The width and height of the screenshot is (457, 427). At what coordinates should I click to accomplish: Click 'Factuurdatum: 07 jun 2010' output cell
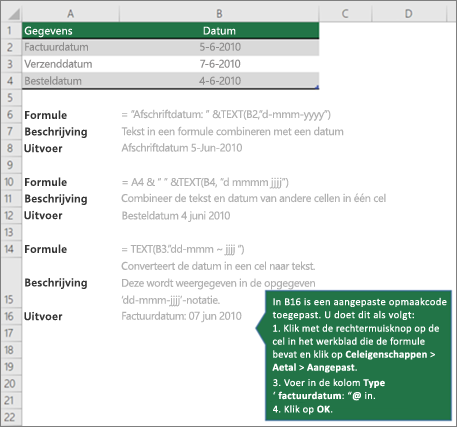click(181, 316)
